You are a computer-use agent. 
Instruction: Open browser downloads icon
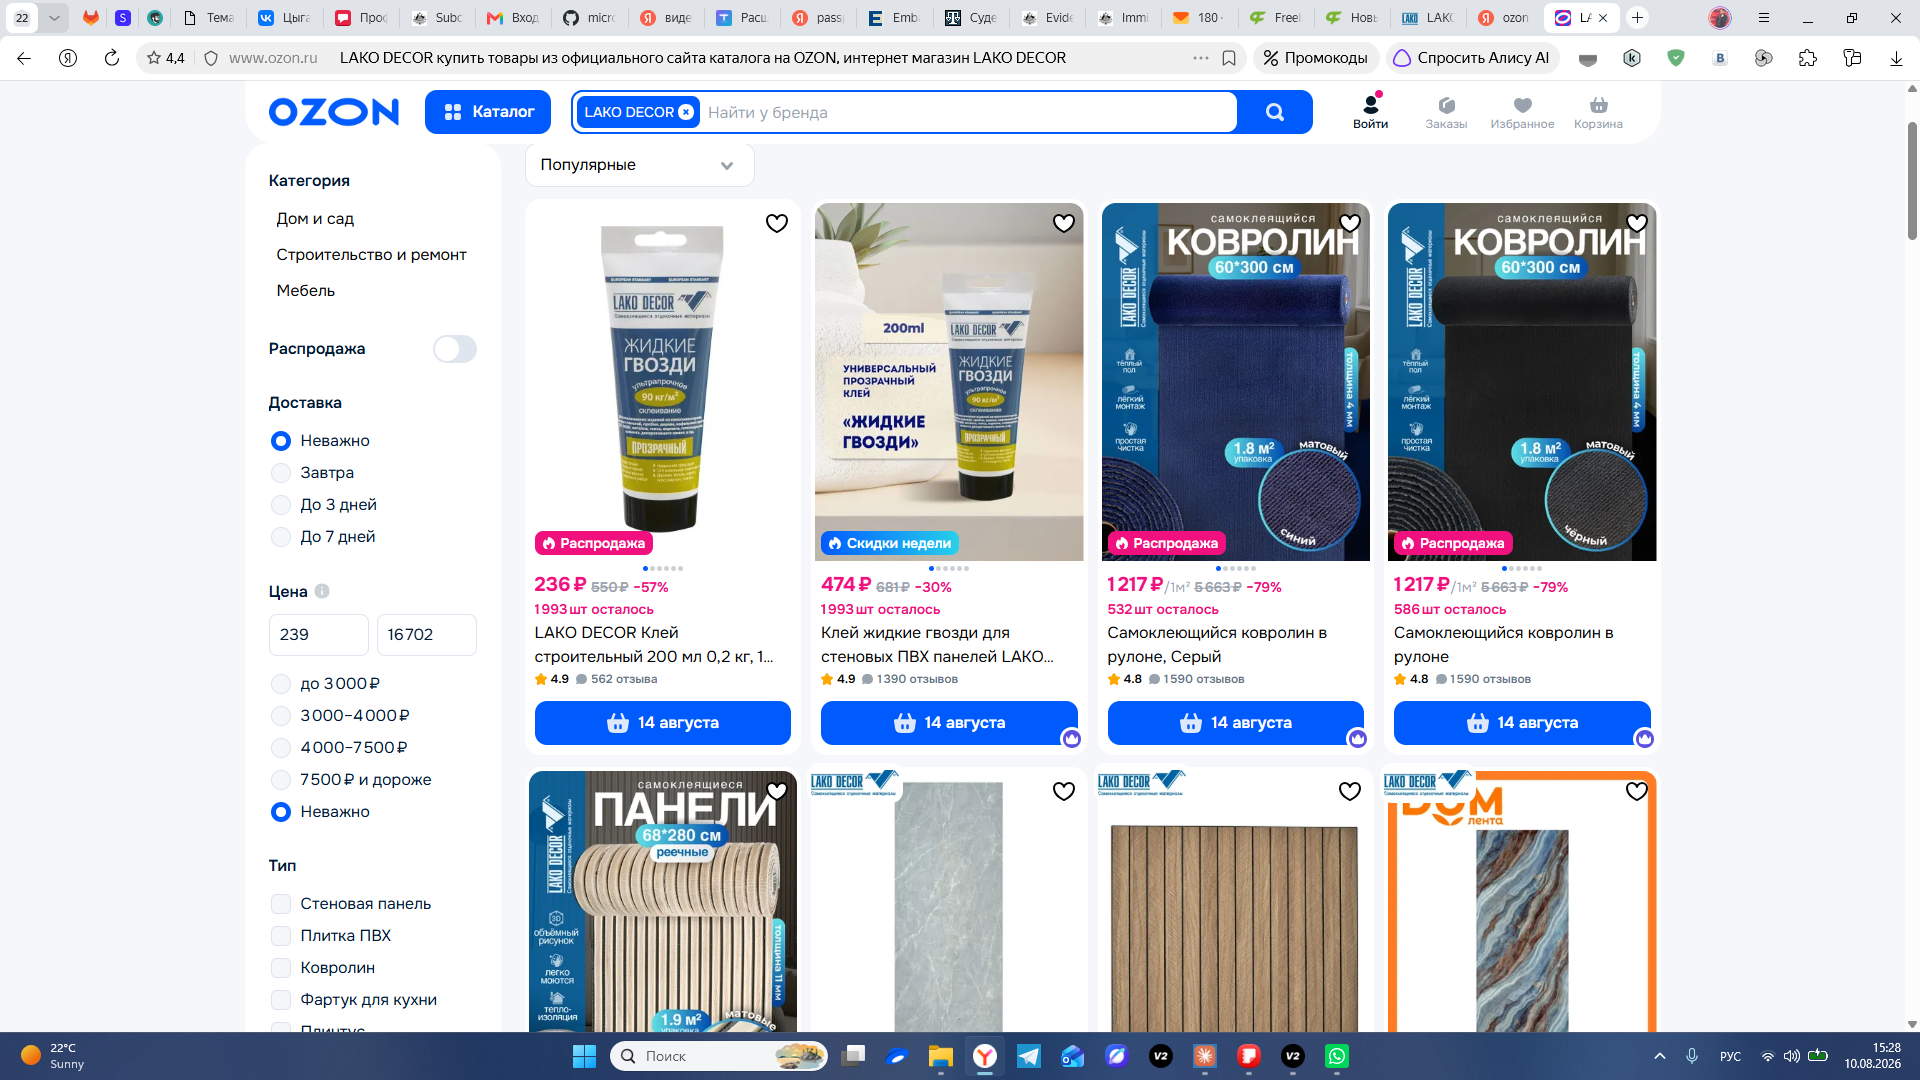coord(1895,58)
